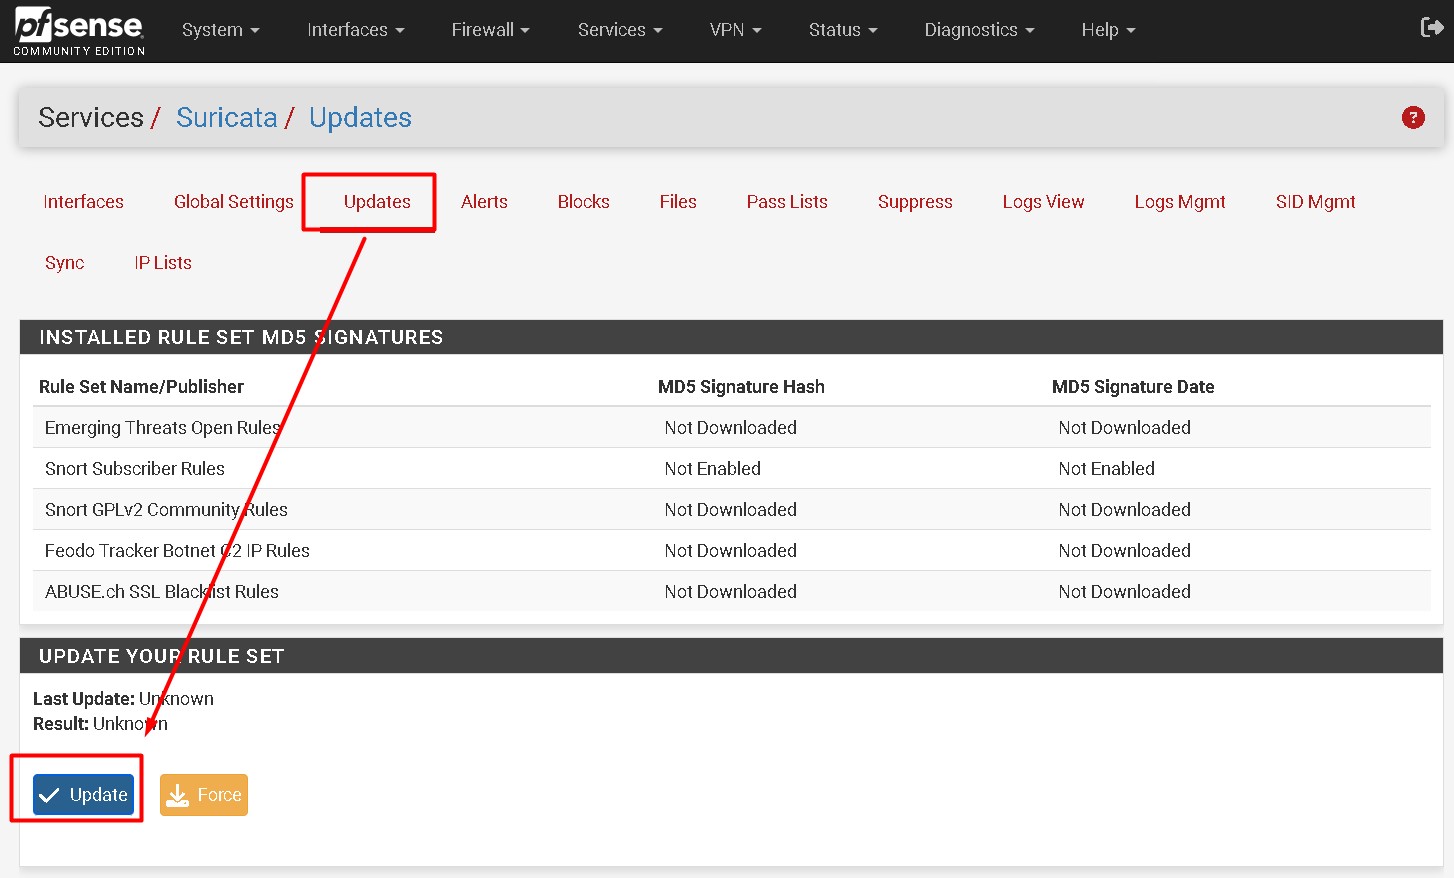The height and width of the screenshot is (878, 1454).
Task: Click the red help question mark icon
Action: tap(1412, 117)
